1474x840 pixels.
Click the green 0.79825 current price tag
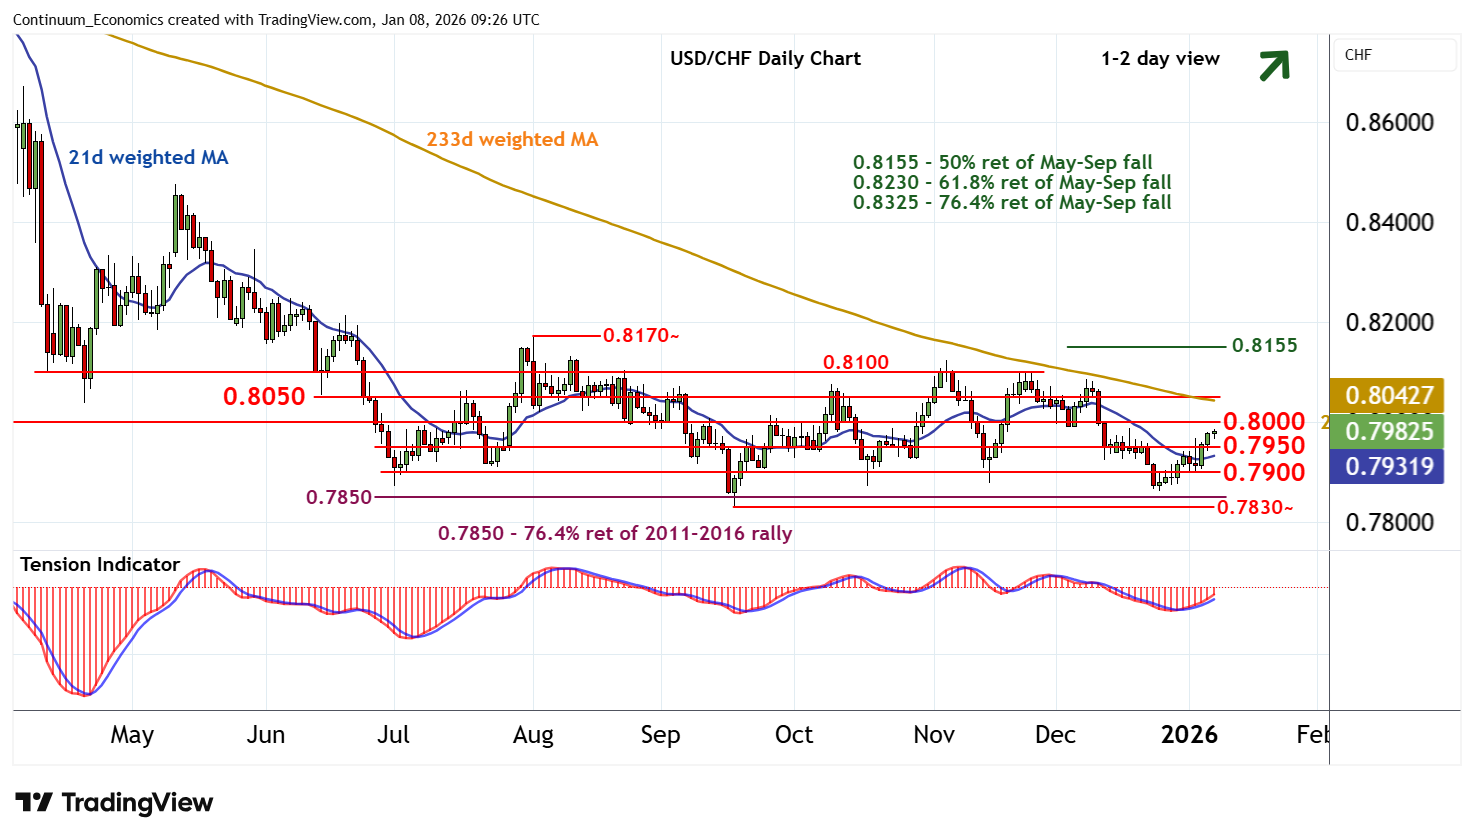1389,431
